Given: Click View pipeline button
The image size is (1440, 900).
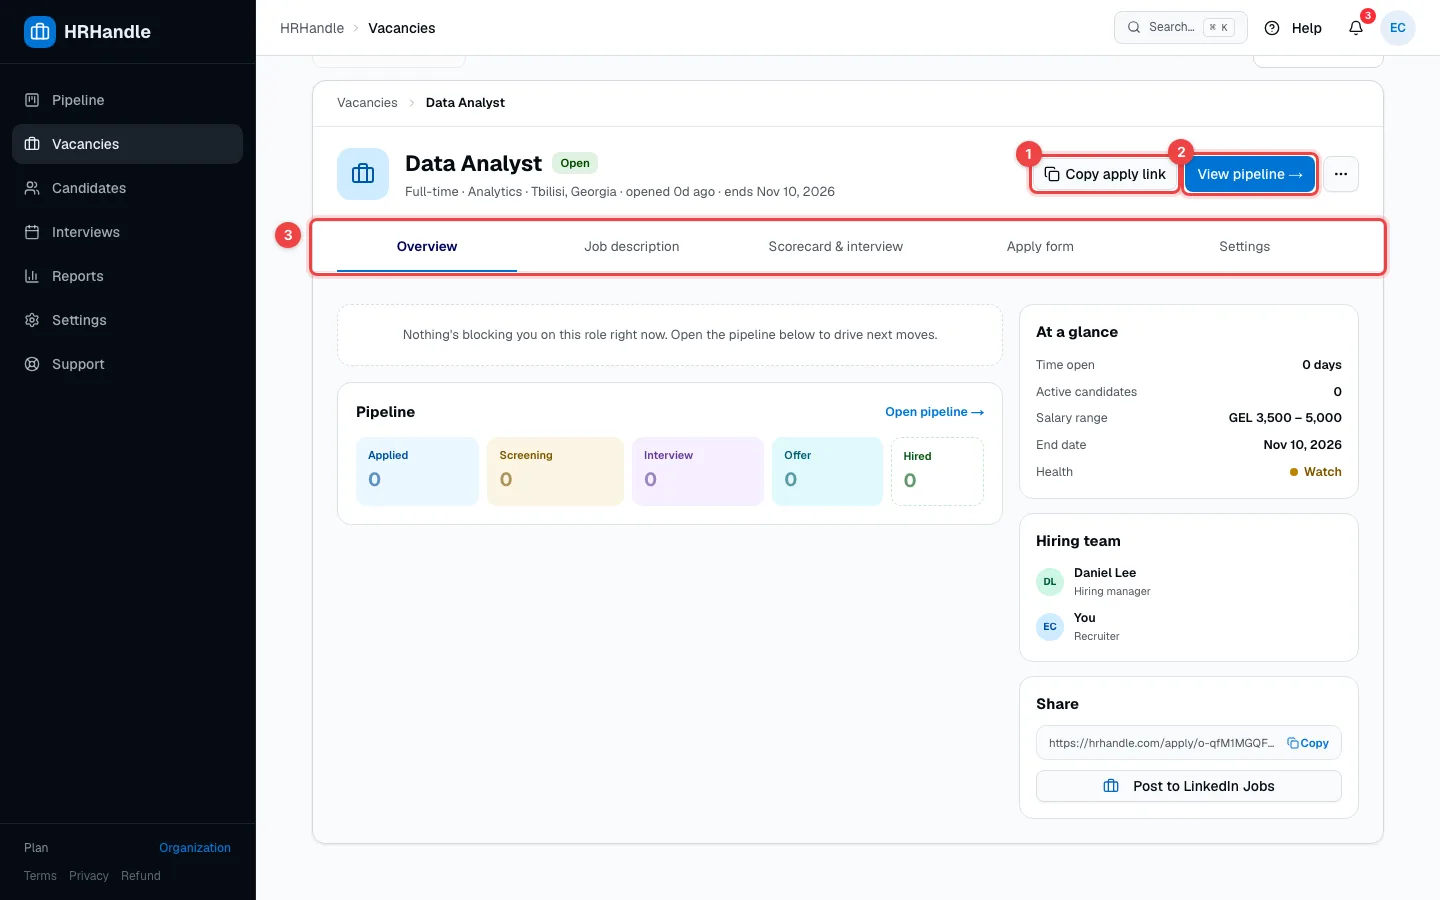Looking at the screenshot, I should click(1250, 174).
